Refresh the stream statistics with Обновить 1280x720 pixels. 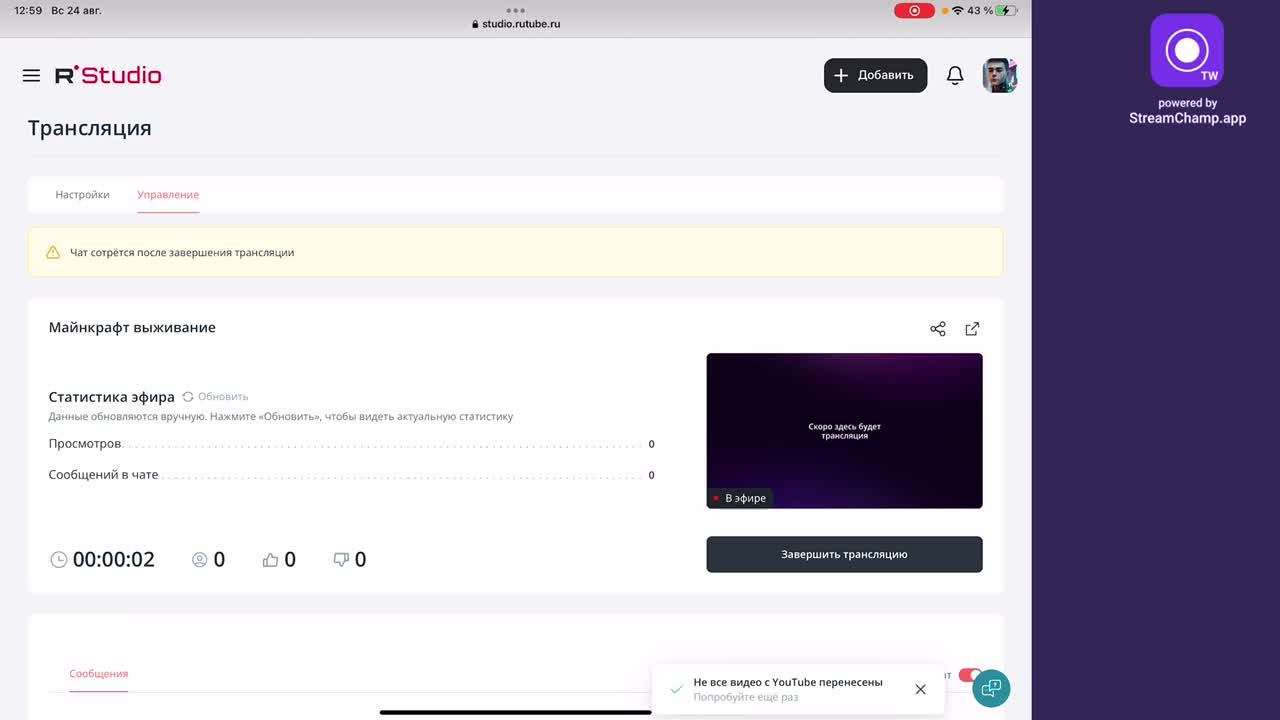tap(215, 397)
